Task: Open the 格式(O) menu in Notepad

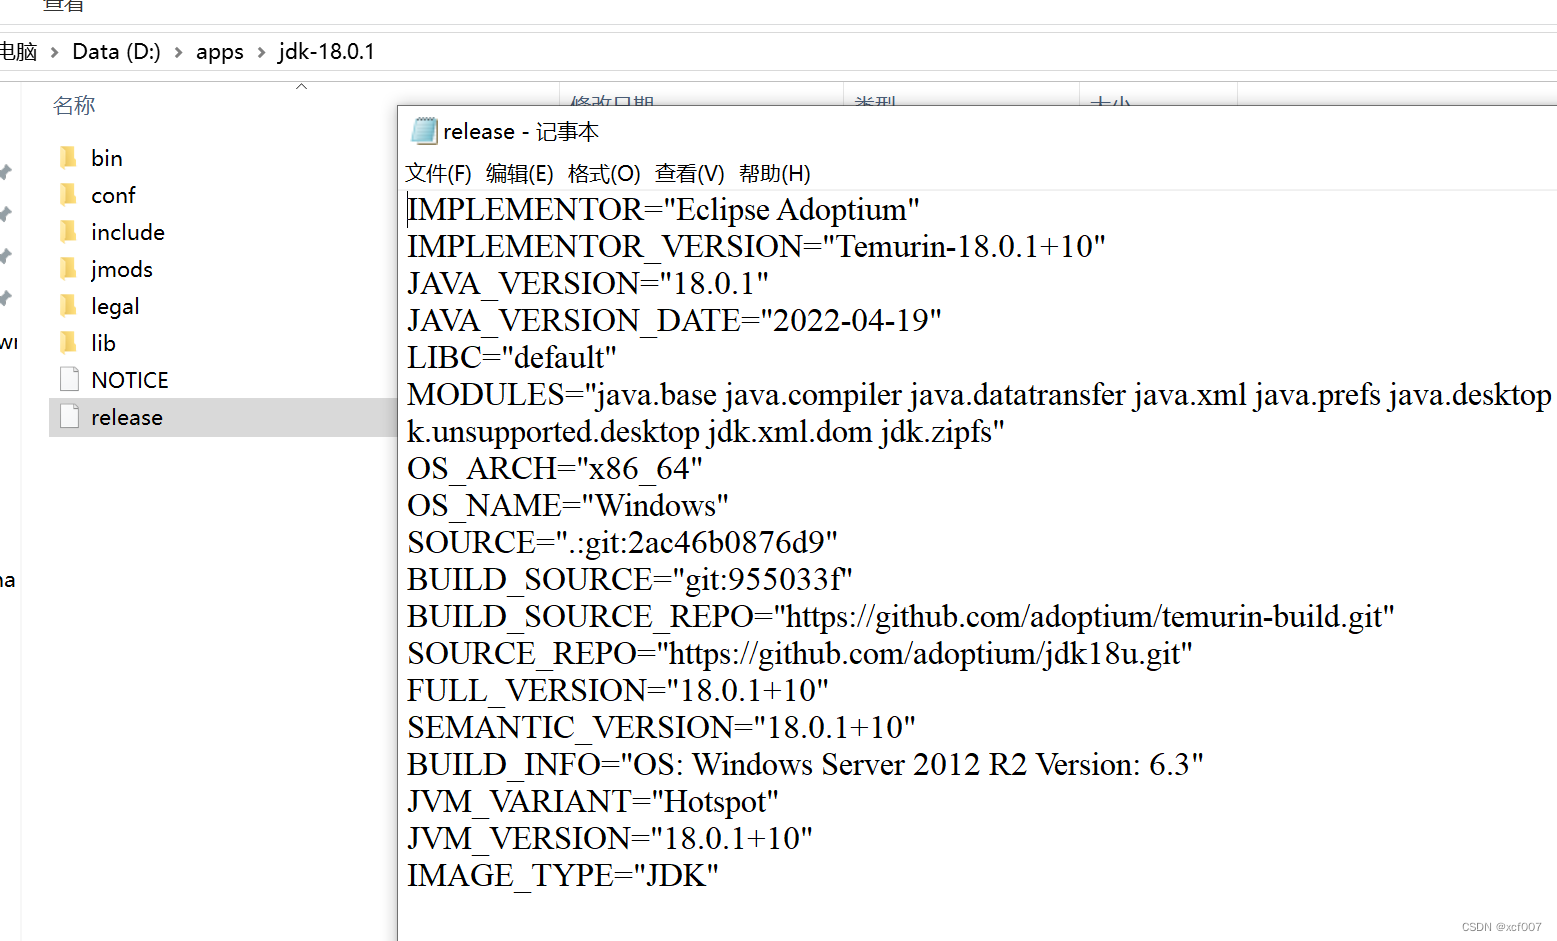Action: [604, 174]
